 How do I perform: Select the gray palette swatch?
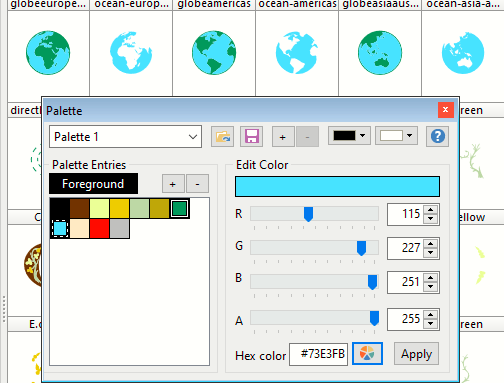pos(119,229)
